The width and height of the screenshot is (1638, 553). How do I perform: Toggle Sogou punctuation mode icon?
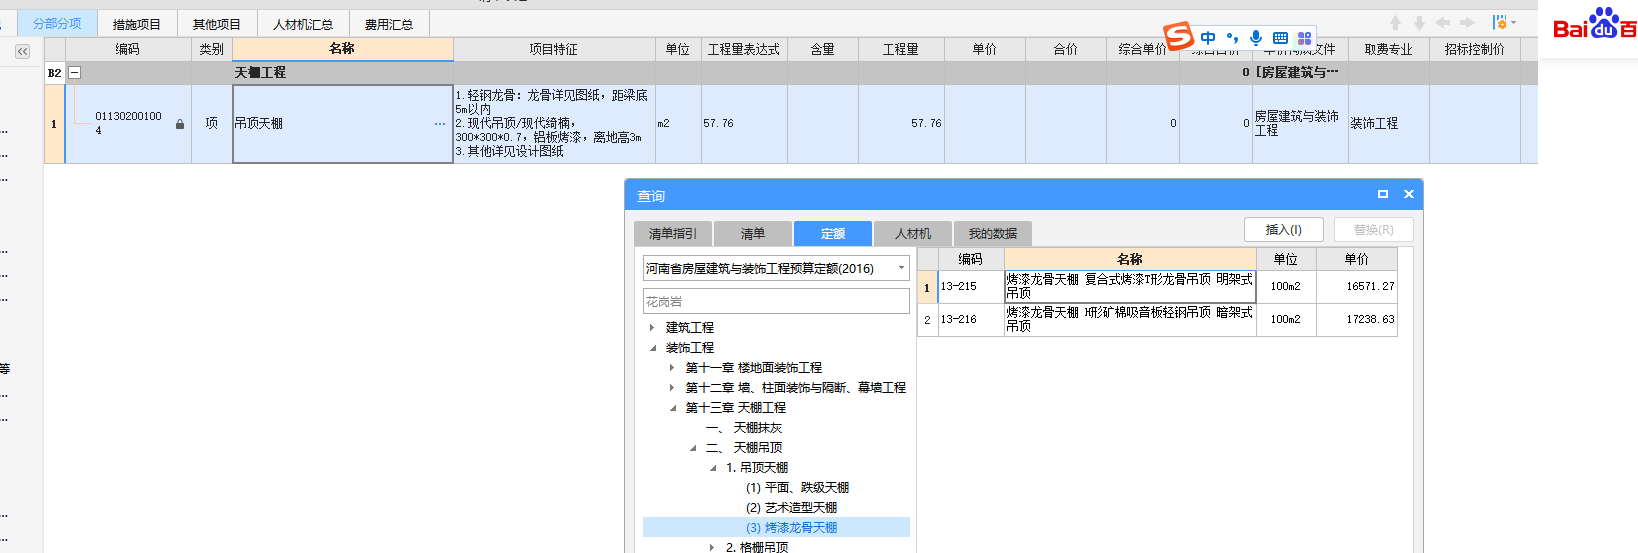click(1232, 38)
